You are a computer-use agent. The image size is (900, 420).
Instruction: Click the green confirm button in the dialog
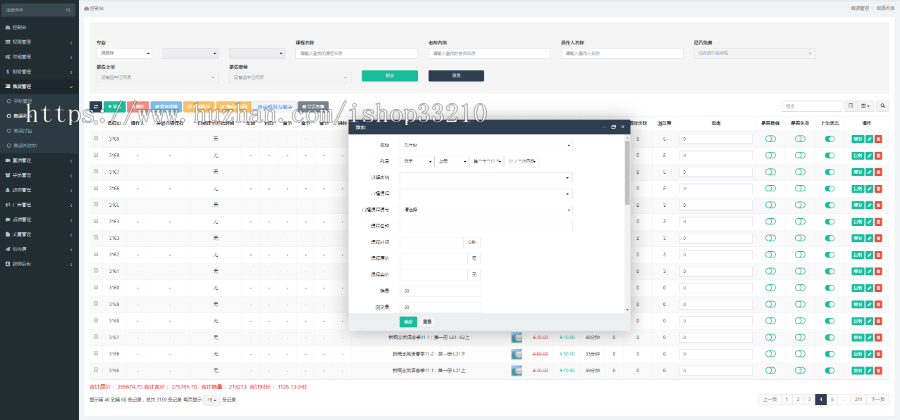point(408,321)
